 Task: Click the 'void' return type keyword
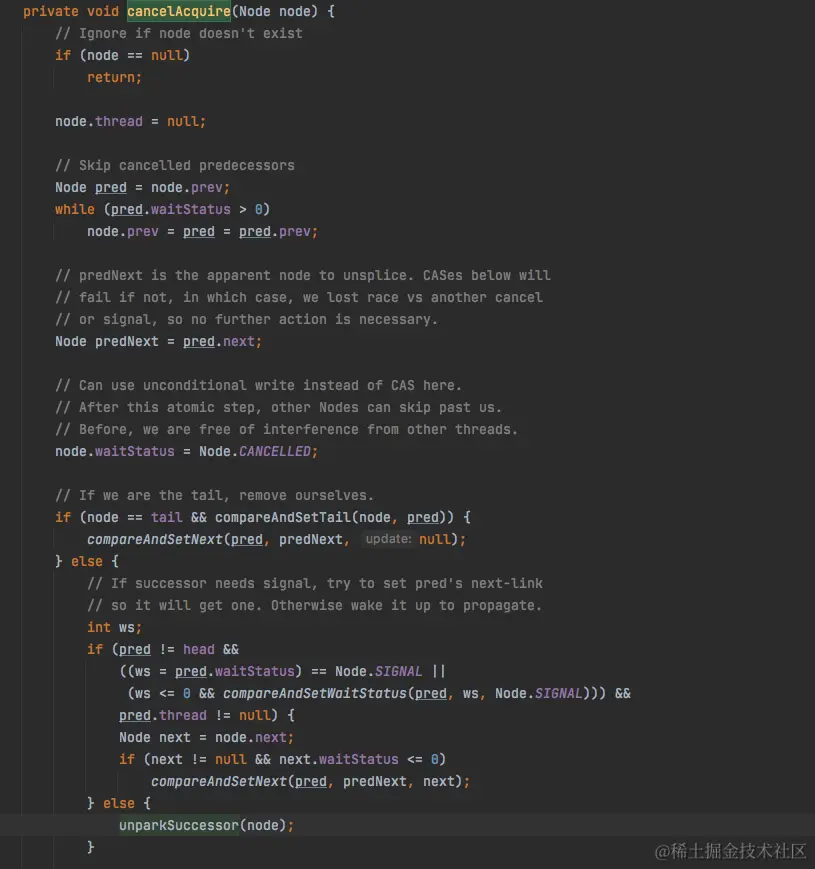tap(103, 11)
